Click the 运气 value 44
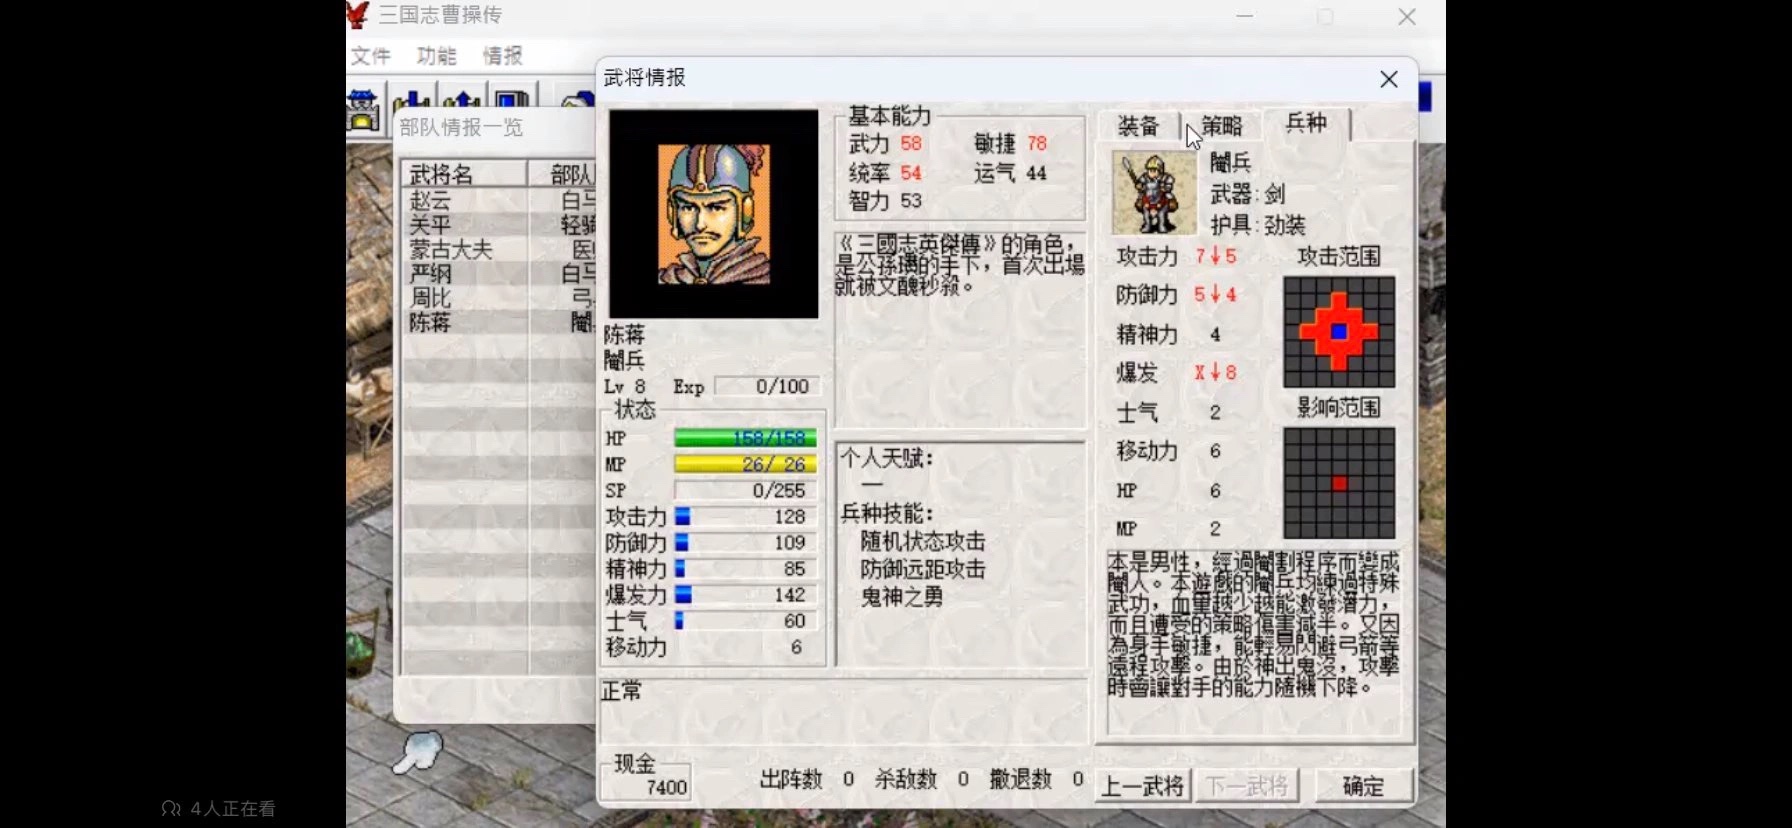 point(1037,173)
